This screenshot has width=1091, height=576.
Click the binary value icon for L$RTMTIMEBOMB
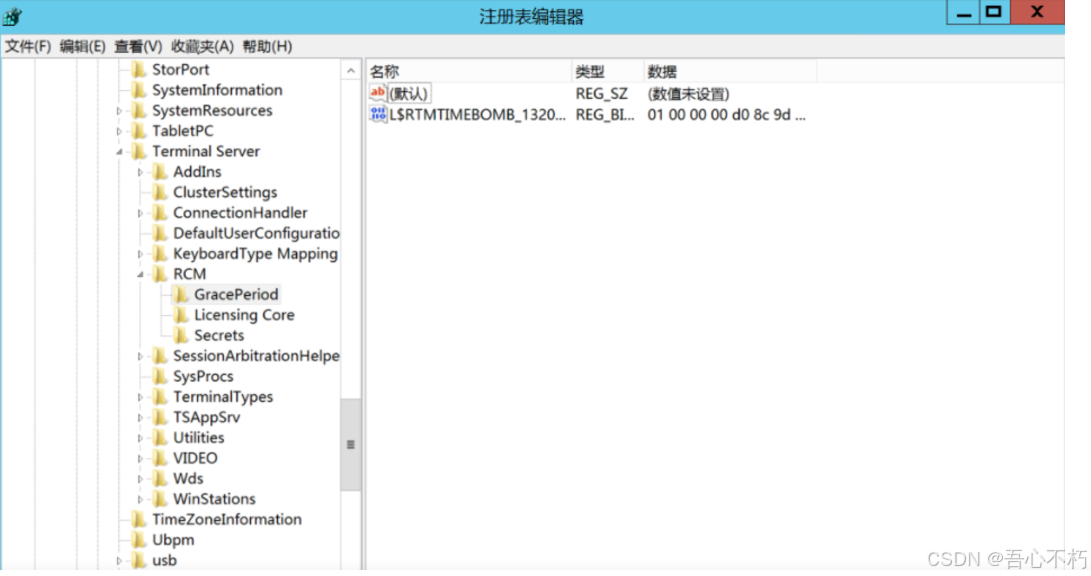tap(378, 114)
